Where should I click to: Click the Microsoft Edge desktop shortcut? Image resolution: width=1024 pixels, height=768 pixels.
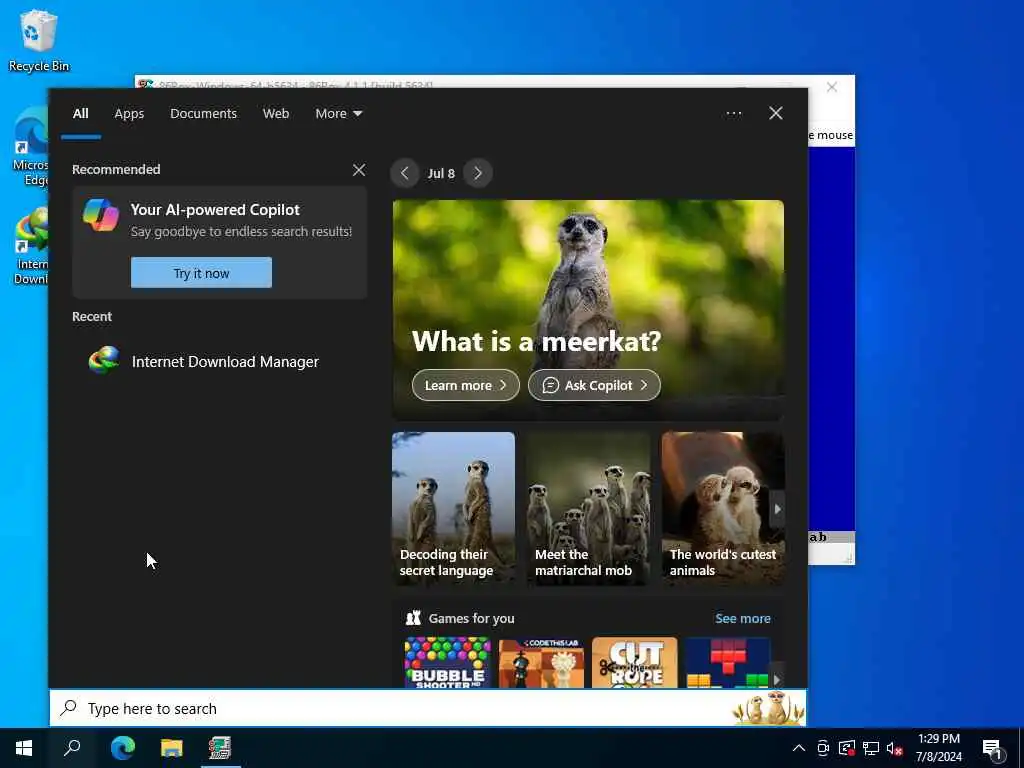coord(30,147)
